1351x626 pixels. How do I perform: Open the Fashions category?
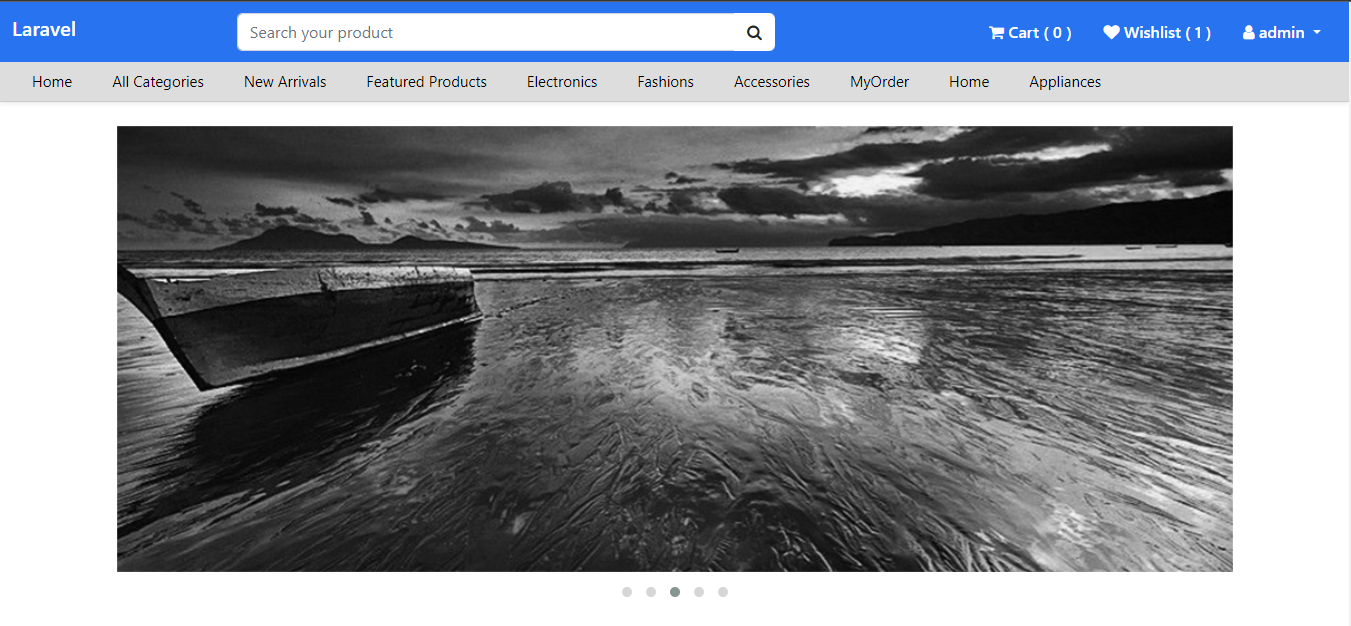click(x=665, y=81)
